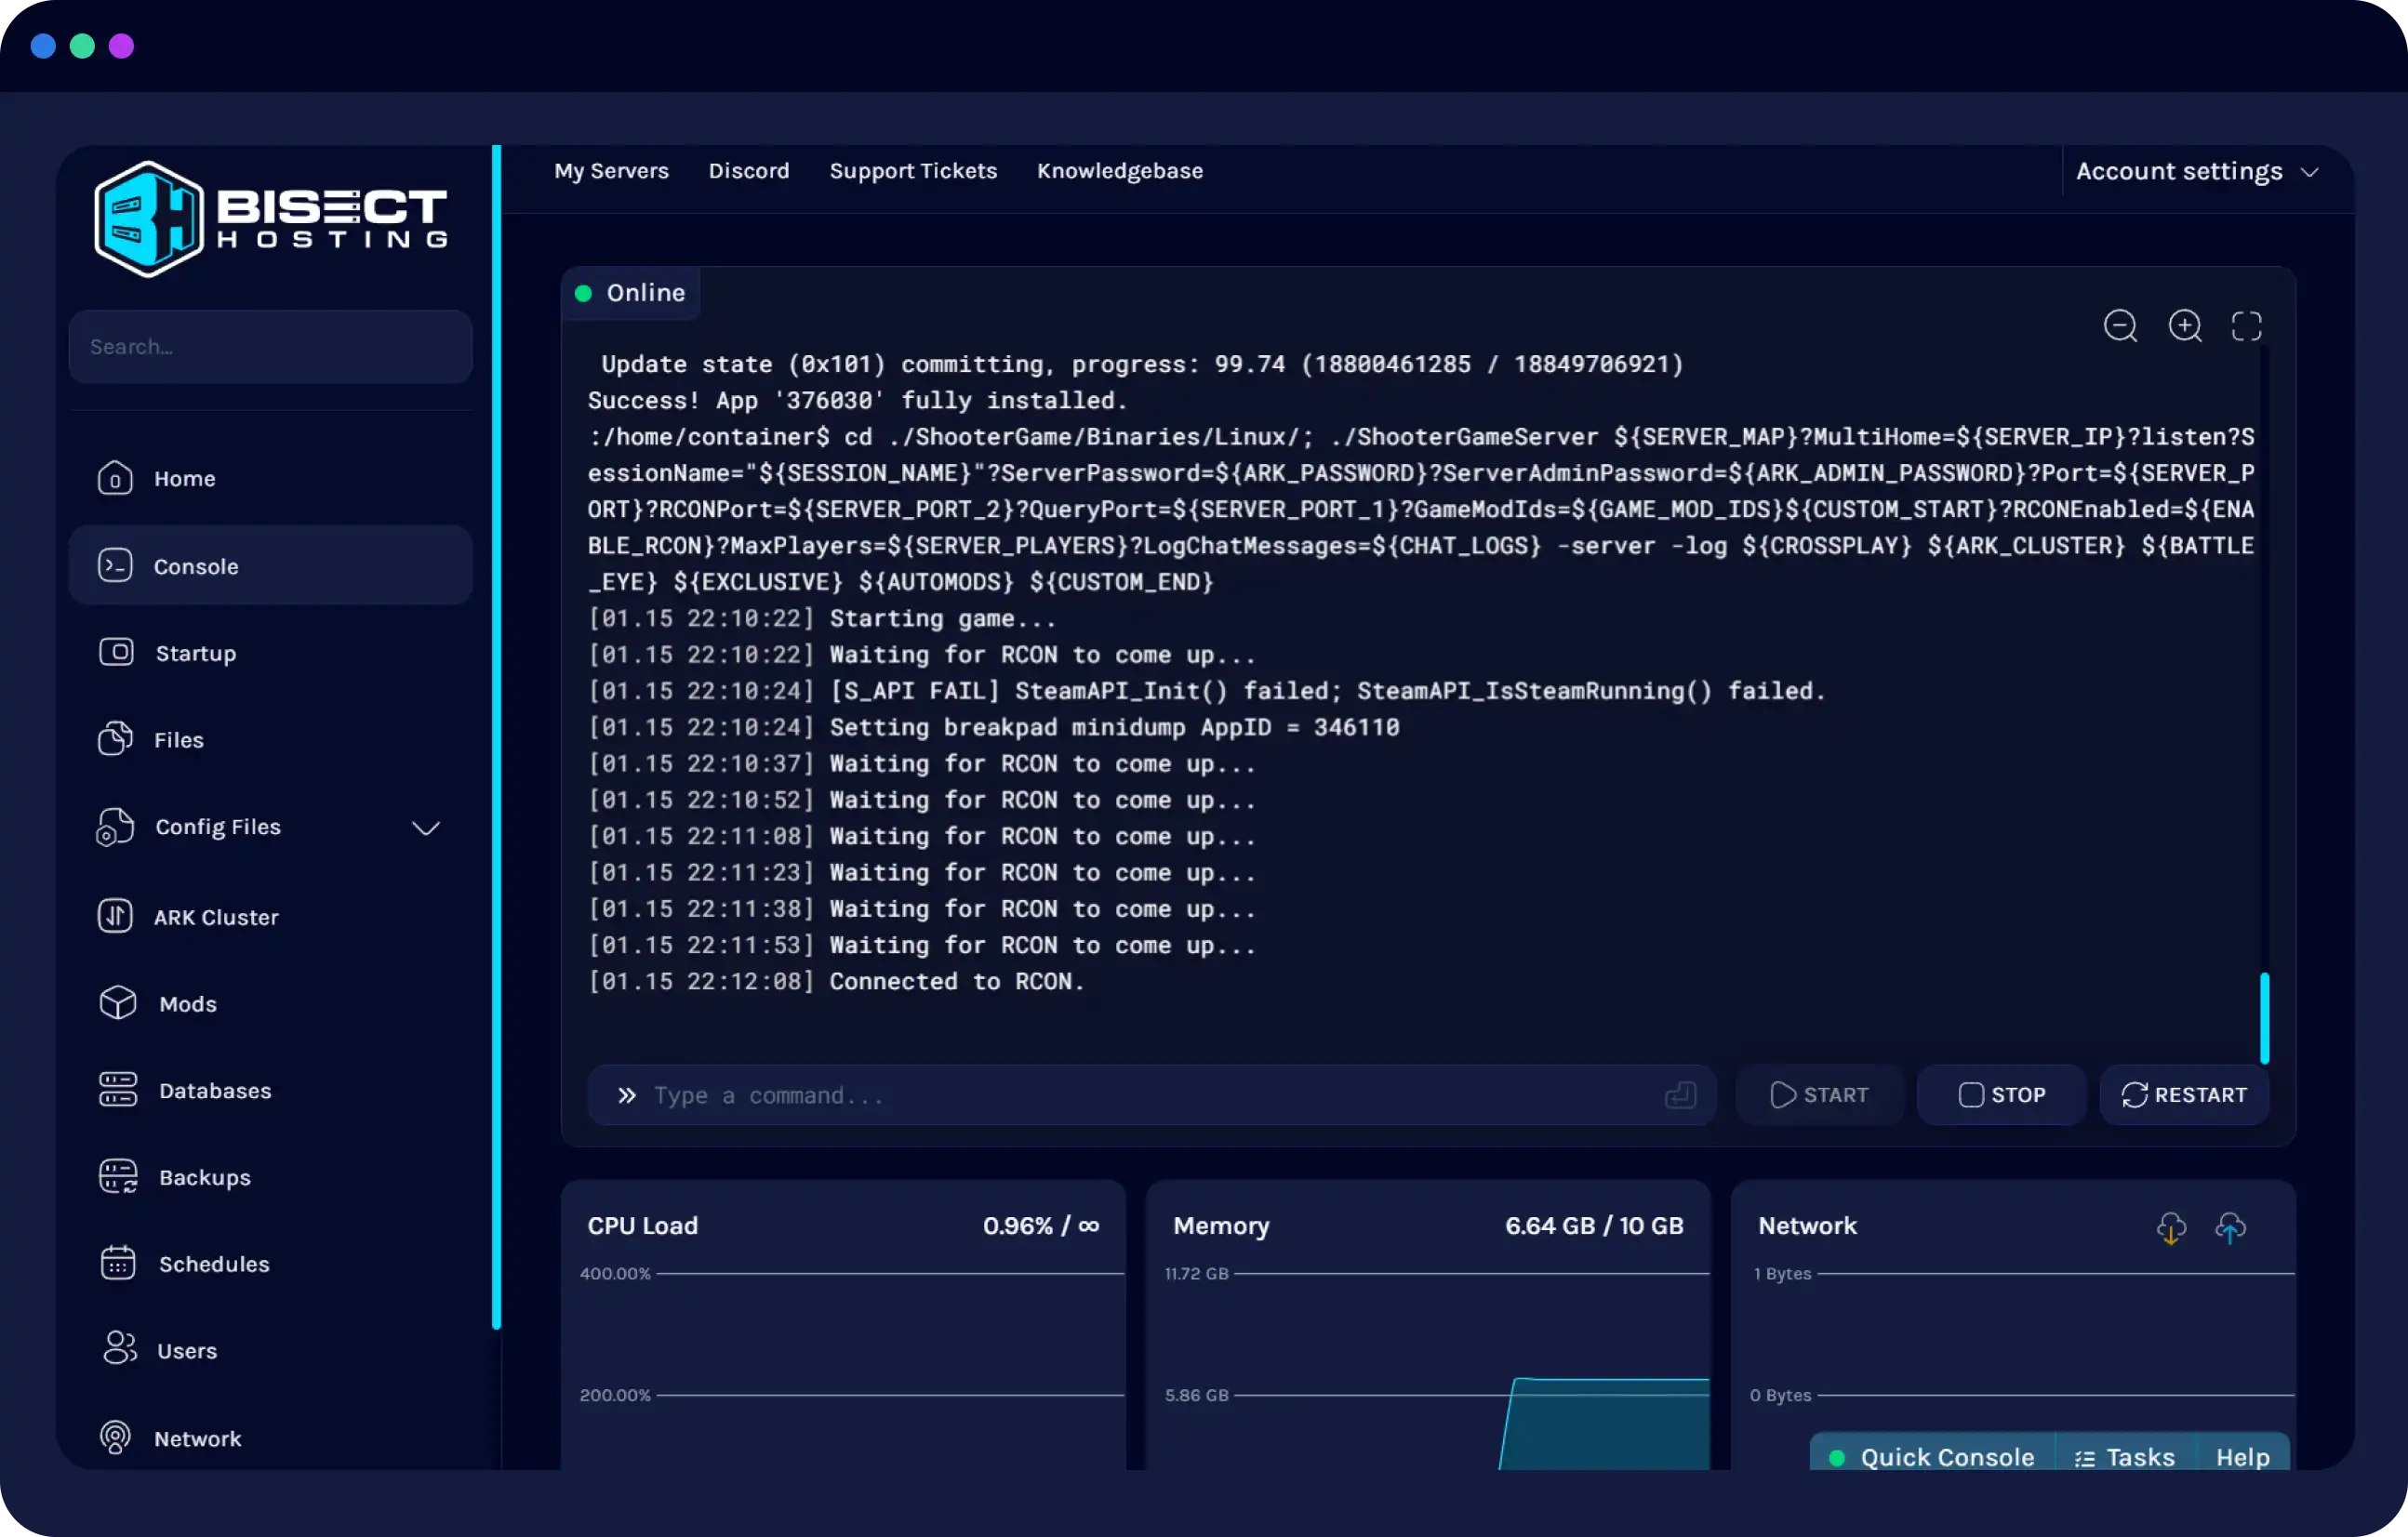The image size is (2408, 1537).
Task: Select the ARK Cluster sidebar icon
Action: point(116,916)
